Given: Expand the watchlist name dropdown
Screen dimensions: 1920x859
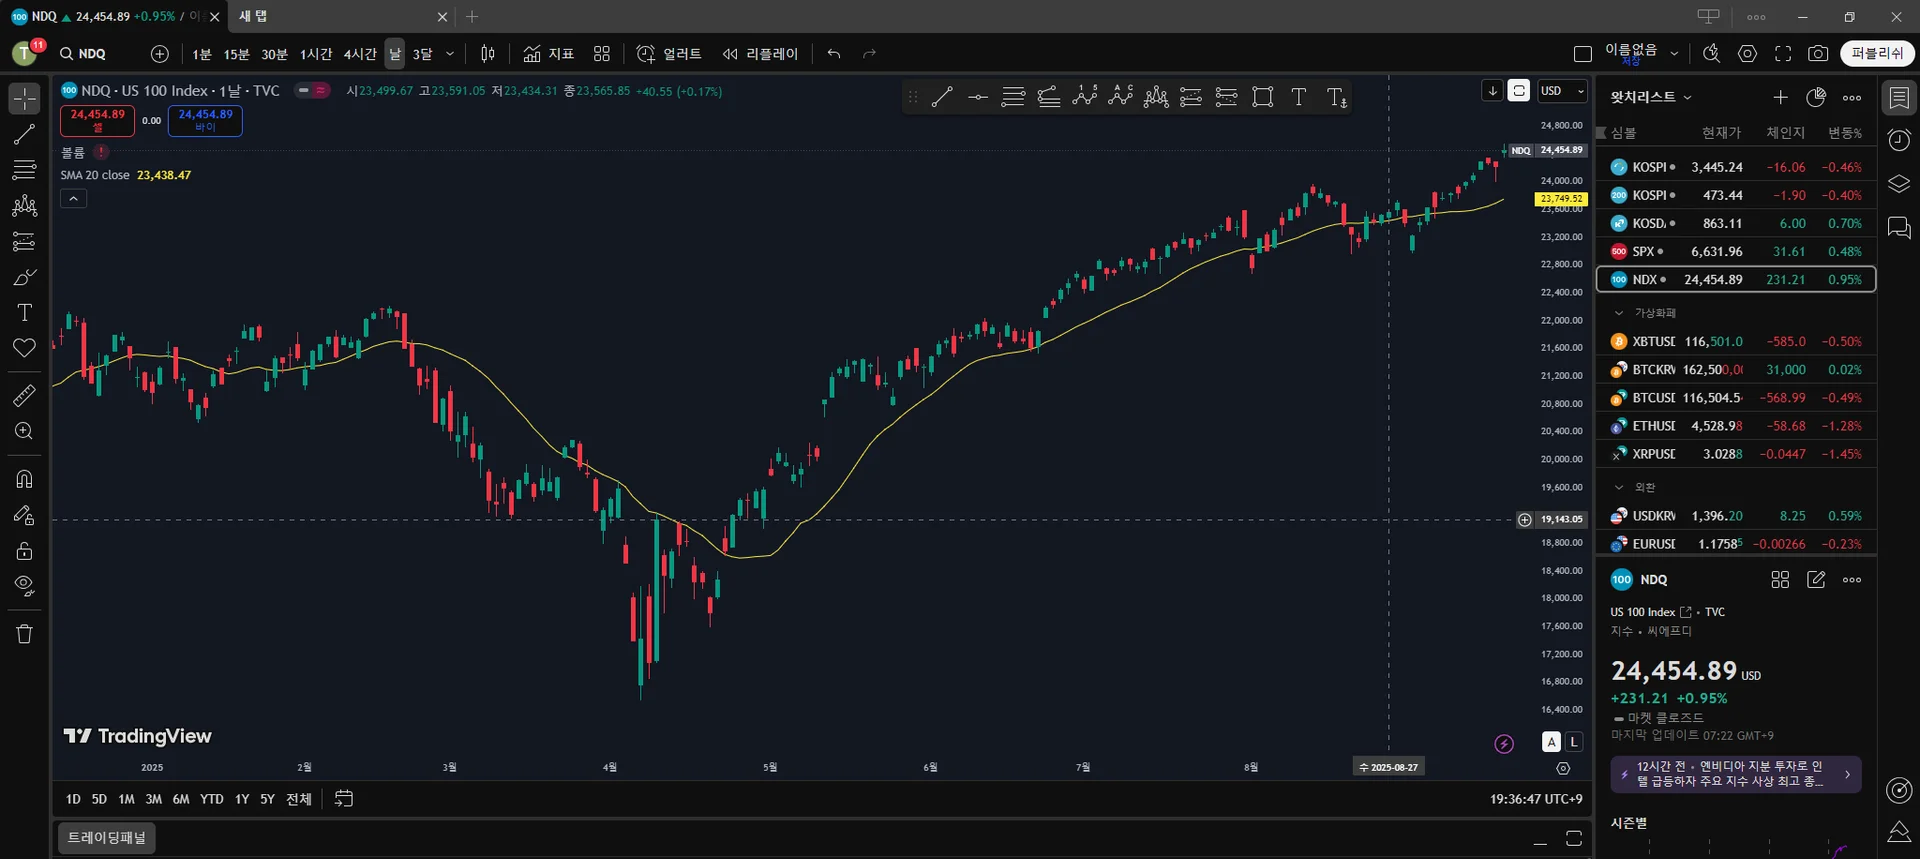Looking at the screenshot, I should tap(1651, 97).
